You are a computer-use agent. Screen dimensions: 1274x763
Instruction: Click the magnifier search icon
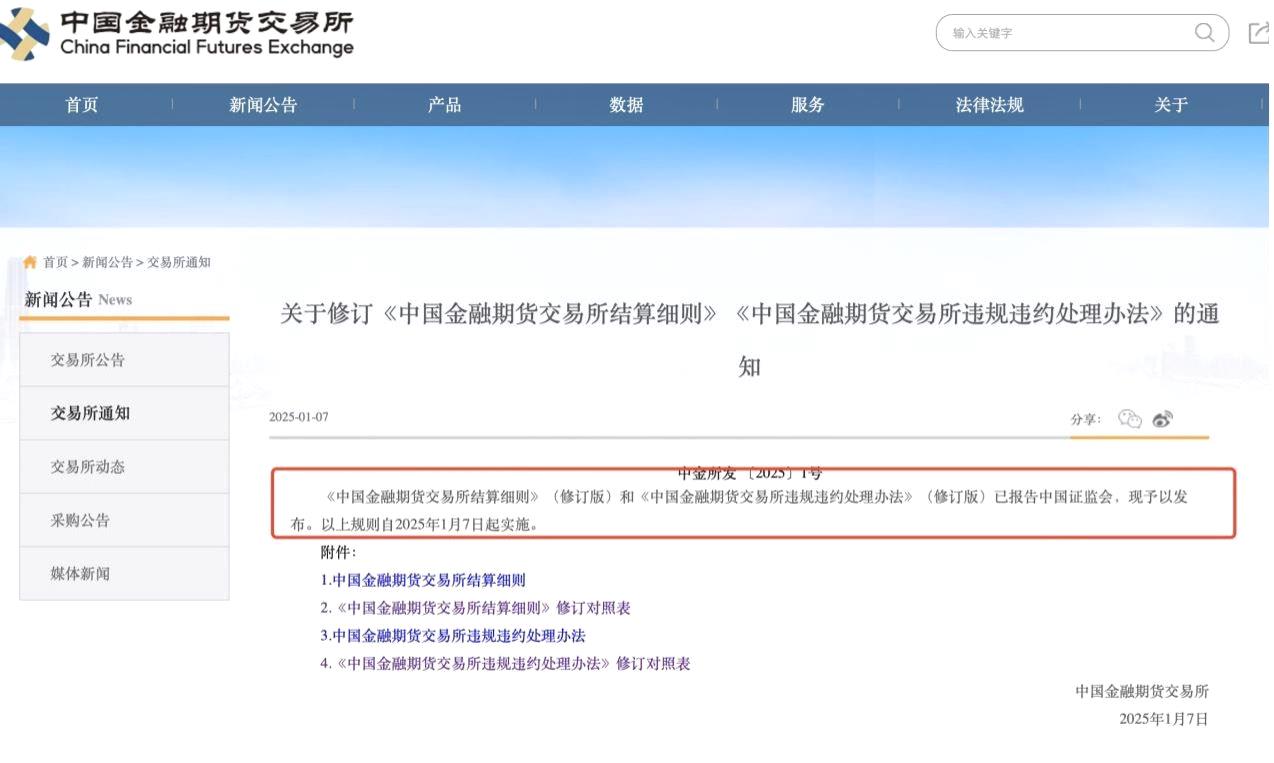[x=1204, y=33]
